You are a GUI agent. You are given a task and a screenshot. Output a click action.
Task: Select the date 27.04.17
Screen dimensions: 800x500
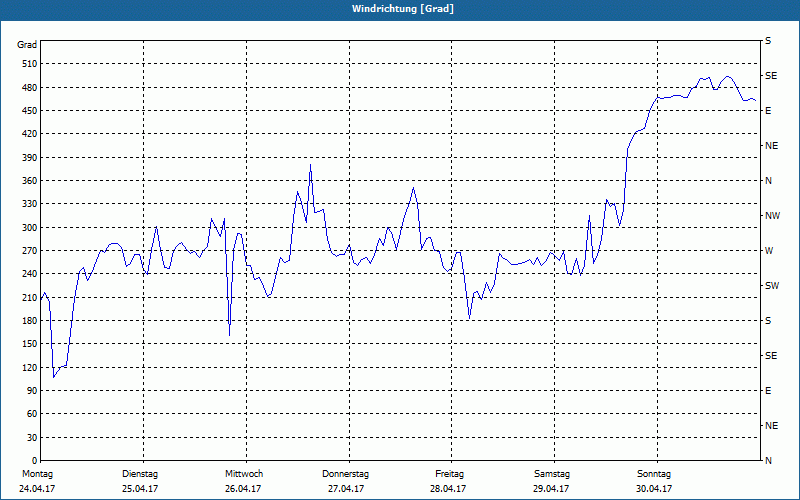pos(346,489)
